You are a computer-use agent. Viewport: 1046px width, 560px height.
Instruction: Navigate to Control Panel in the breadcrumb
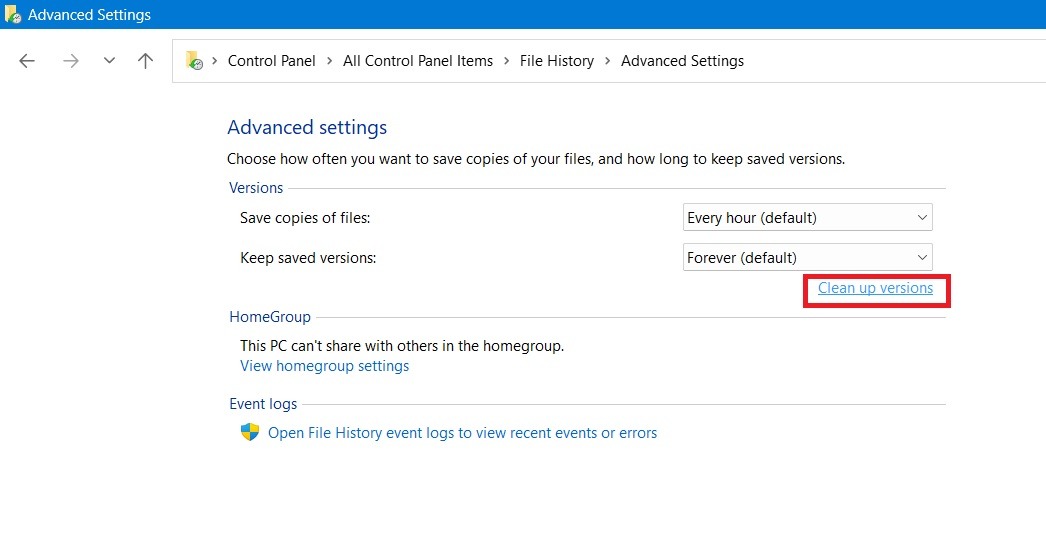click(x=271, y=61)
